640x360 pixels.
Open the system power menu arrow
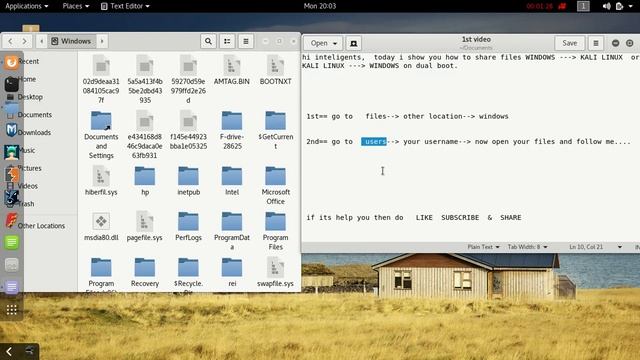(x=631, y=6)
